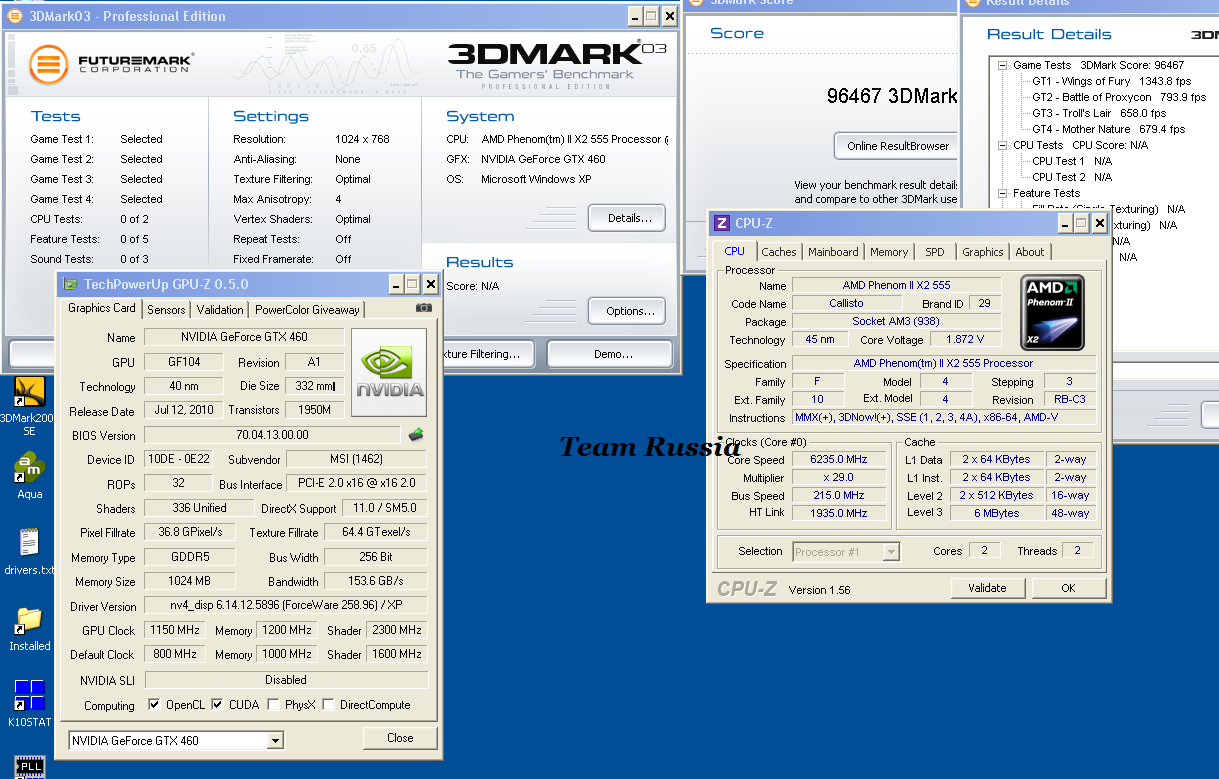Toggle the OpenCL checkbox in GPU-Z
This screenshot has height=779, width=1219.
click(x=154, y=705)
